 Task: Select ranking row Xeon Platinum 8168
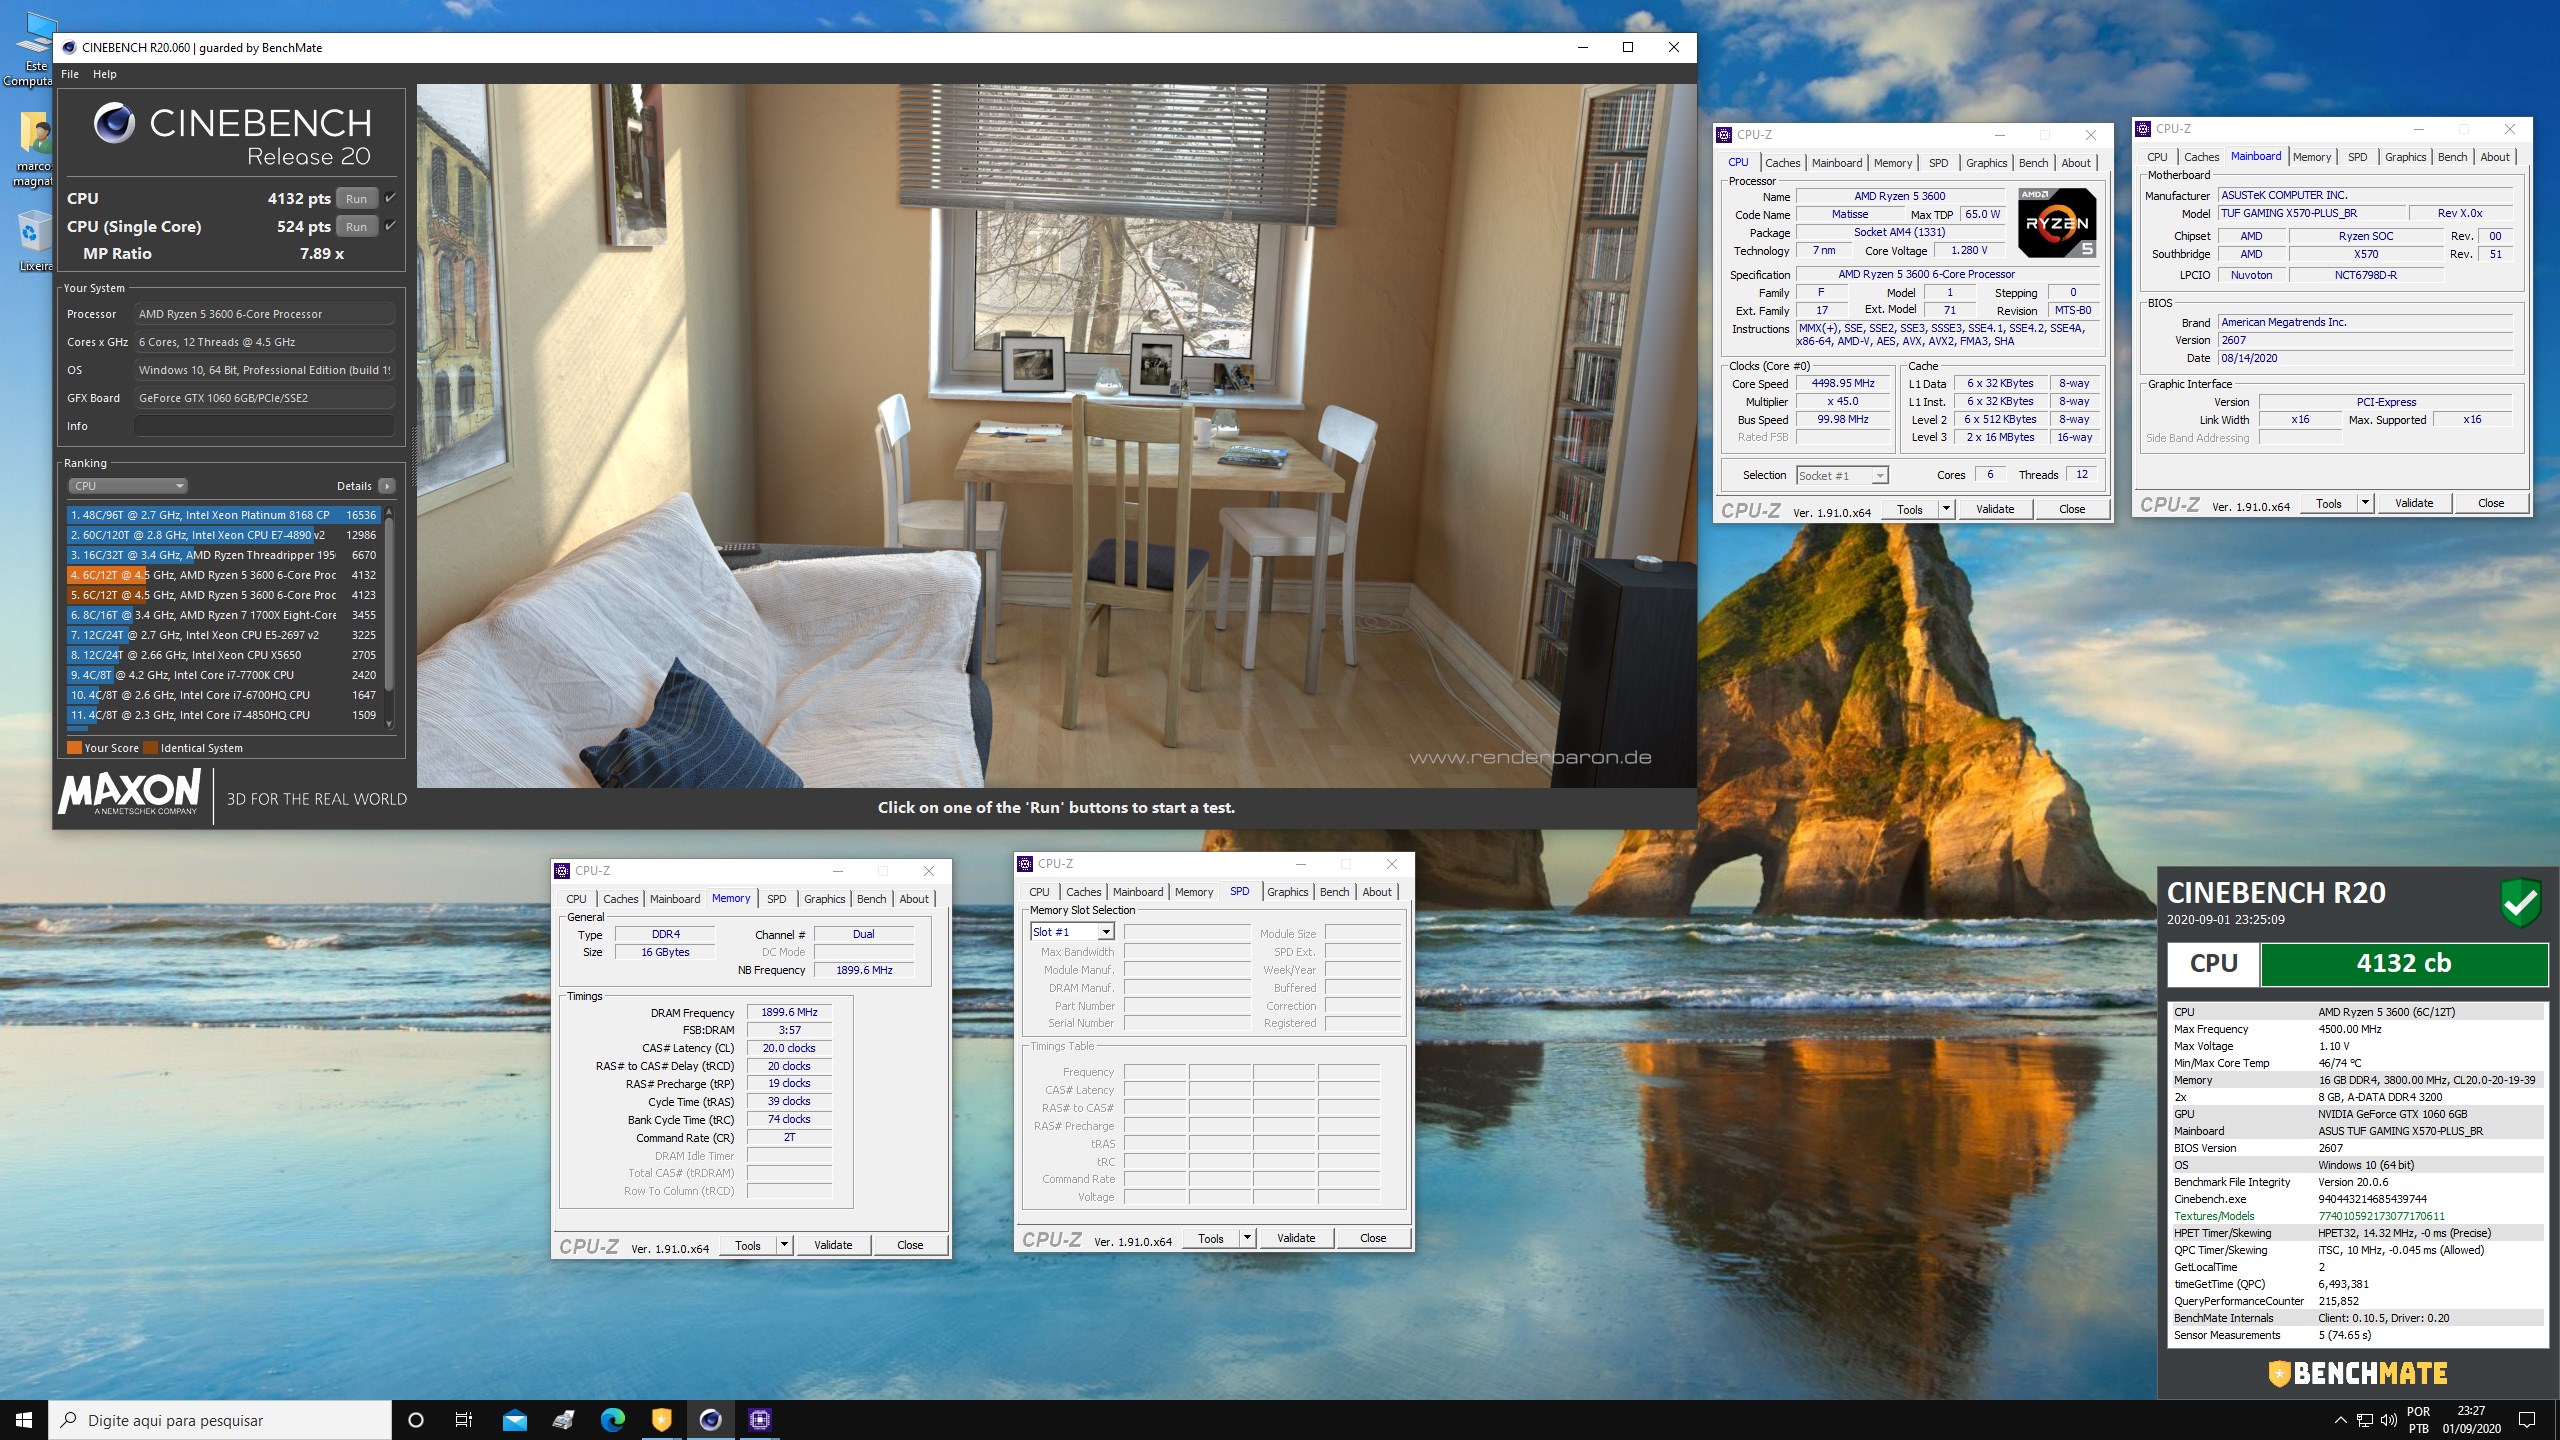[x=223, y=515]
